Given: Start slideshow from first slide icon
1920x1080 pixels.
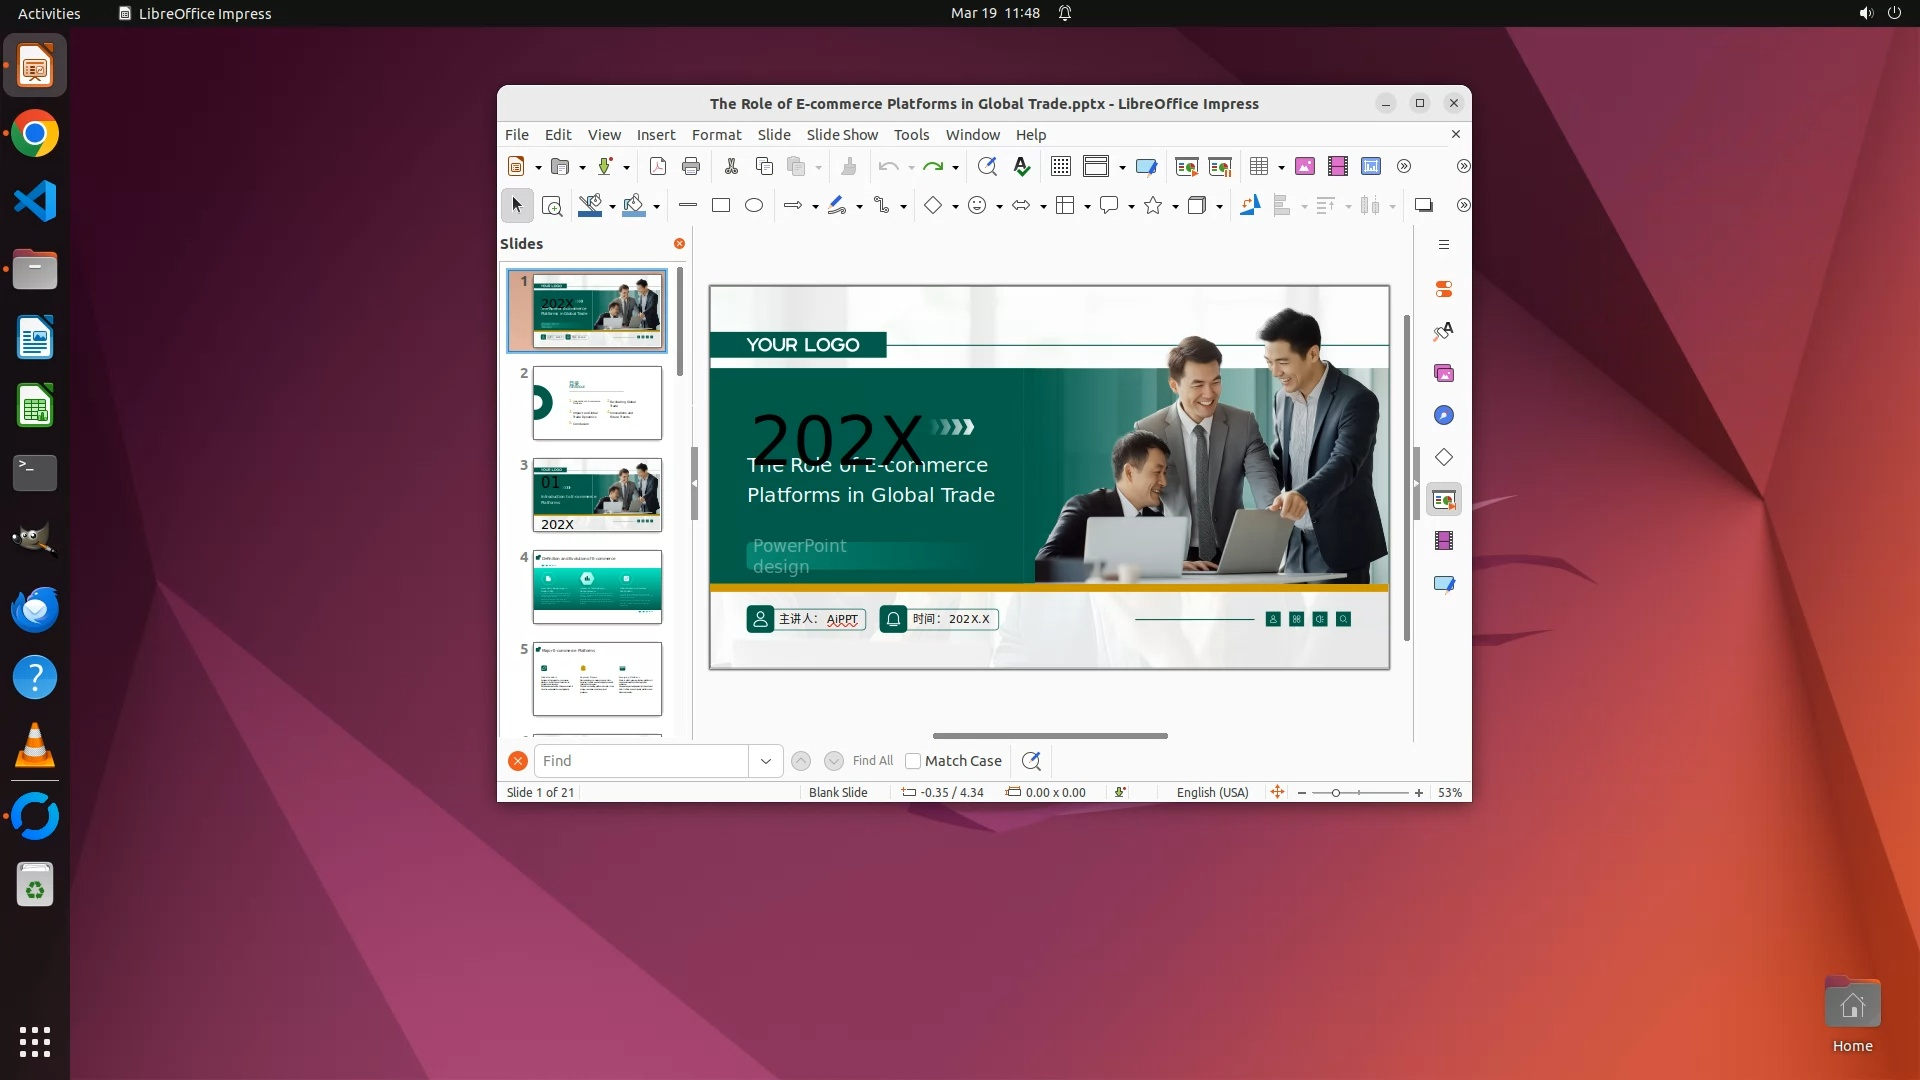Looking at the screenshot, I should click(1186, 166).
